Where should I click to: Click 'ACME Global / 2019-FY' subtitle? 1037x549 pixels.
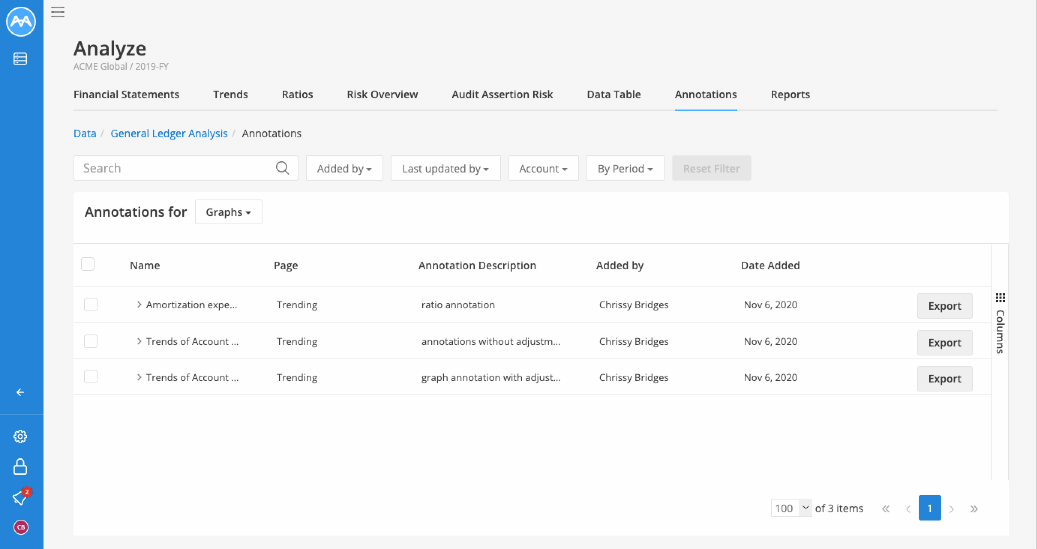[121, 67]
